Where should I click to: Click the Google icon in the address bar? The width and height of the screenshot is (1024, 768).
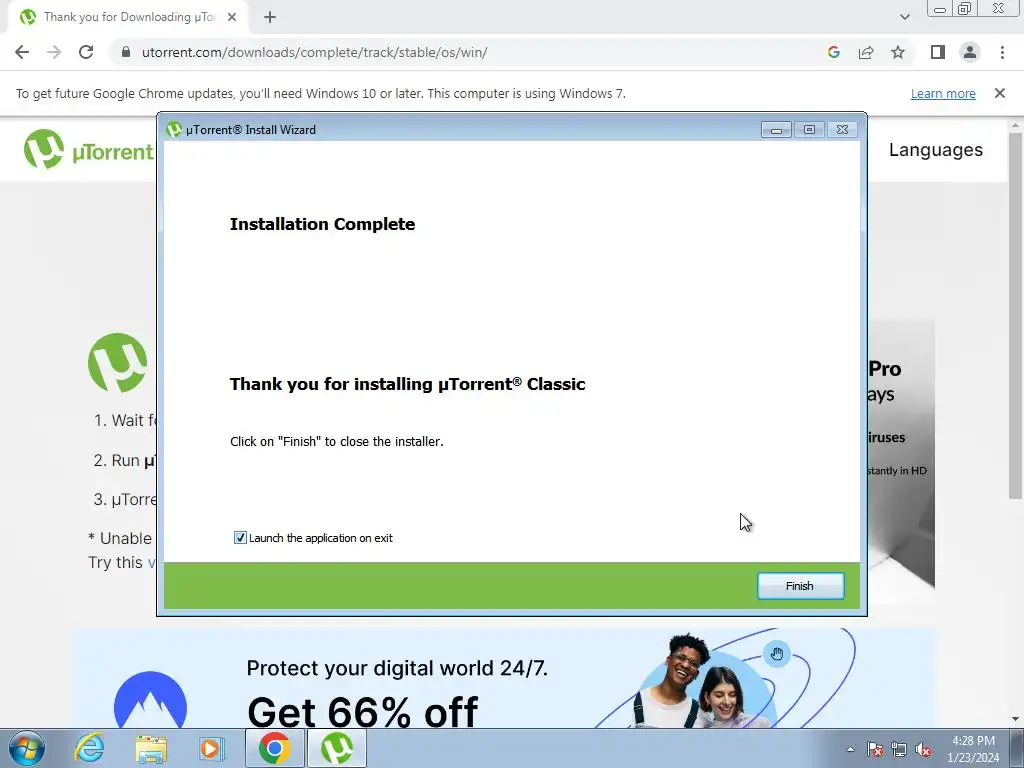(x=833, y=52)
